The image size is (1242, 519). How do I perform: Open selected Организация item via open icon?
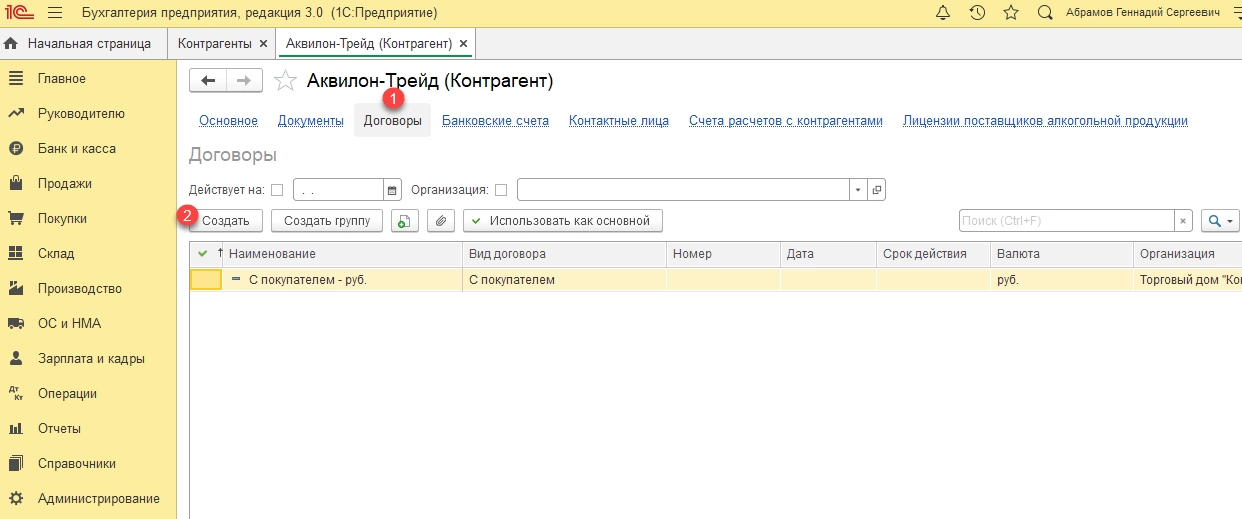click(x=876, y=190)
